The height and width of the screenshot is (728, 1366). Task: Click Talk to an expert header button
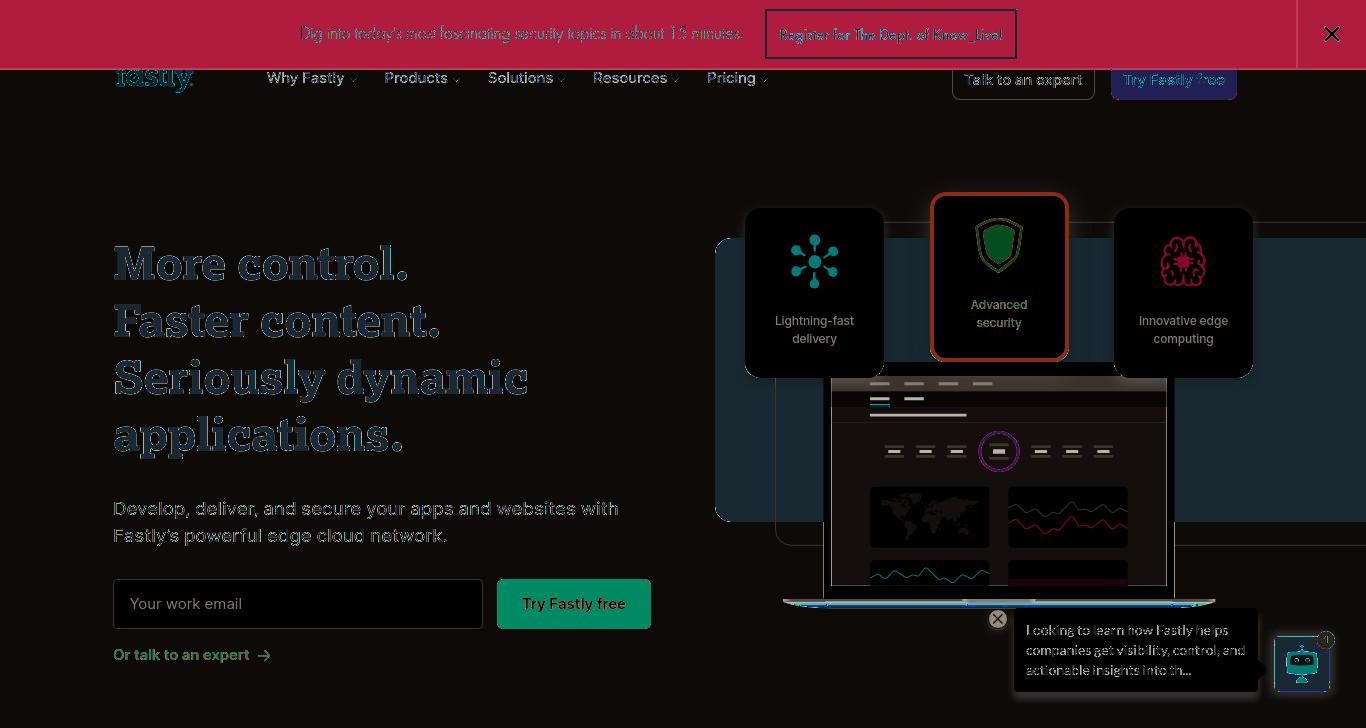1023,81
